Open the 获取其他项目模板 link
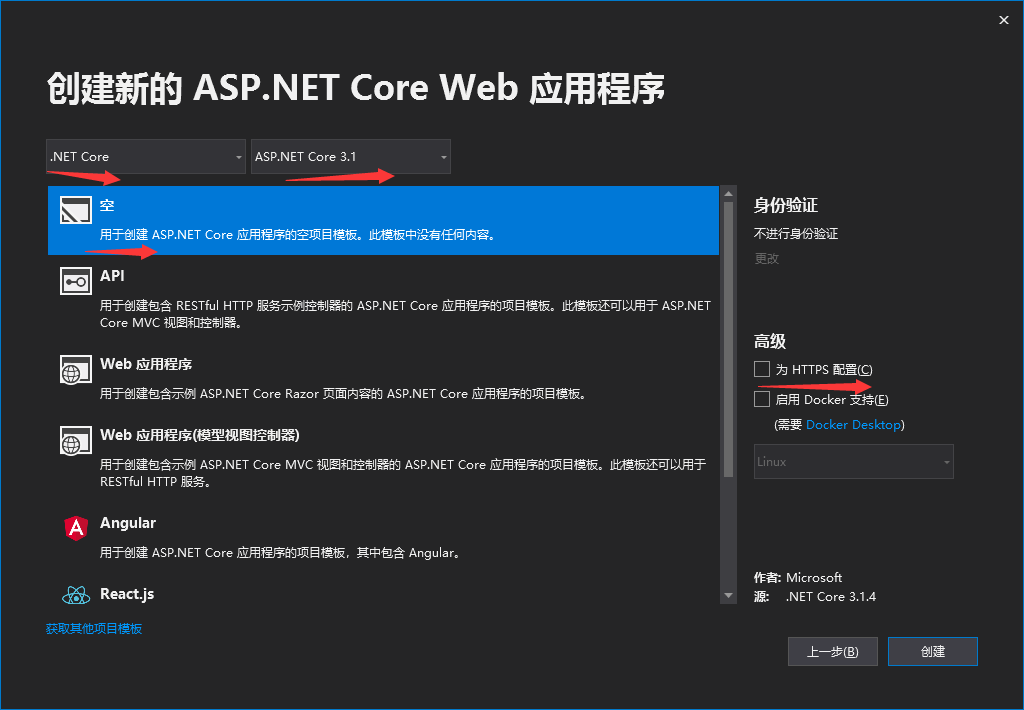This screenshot has width=1024, height=710. point(94,628)
